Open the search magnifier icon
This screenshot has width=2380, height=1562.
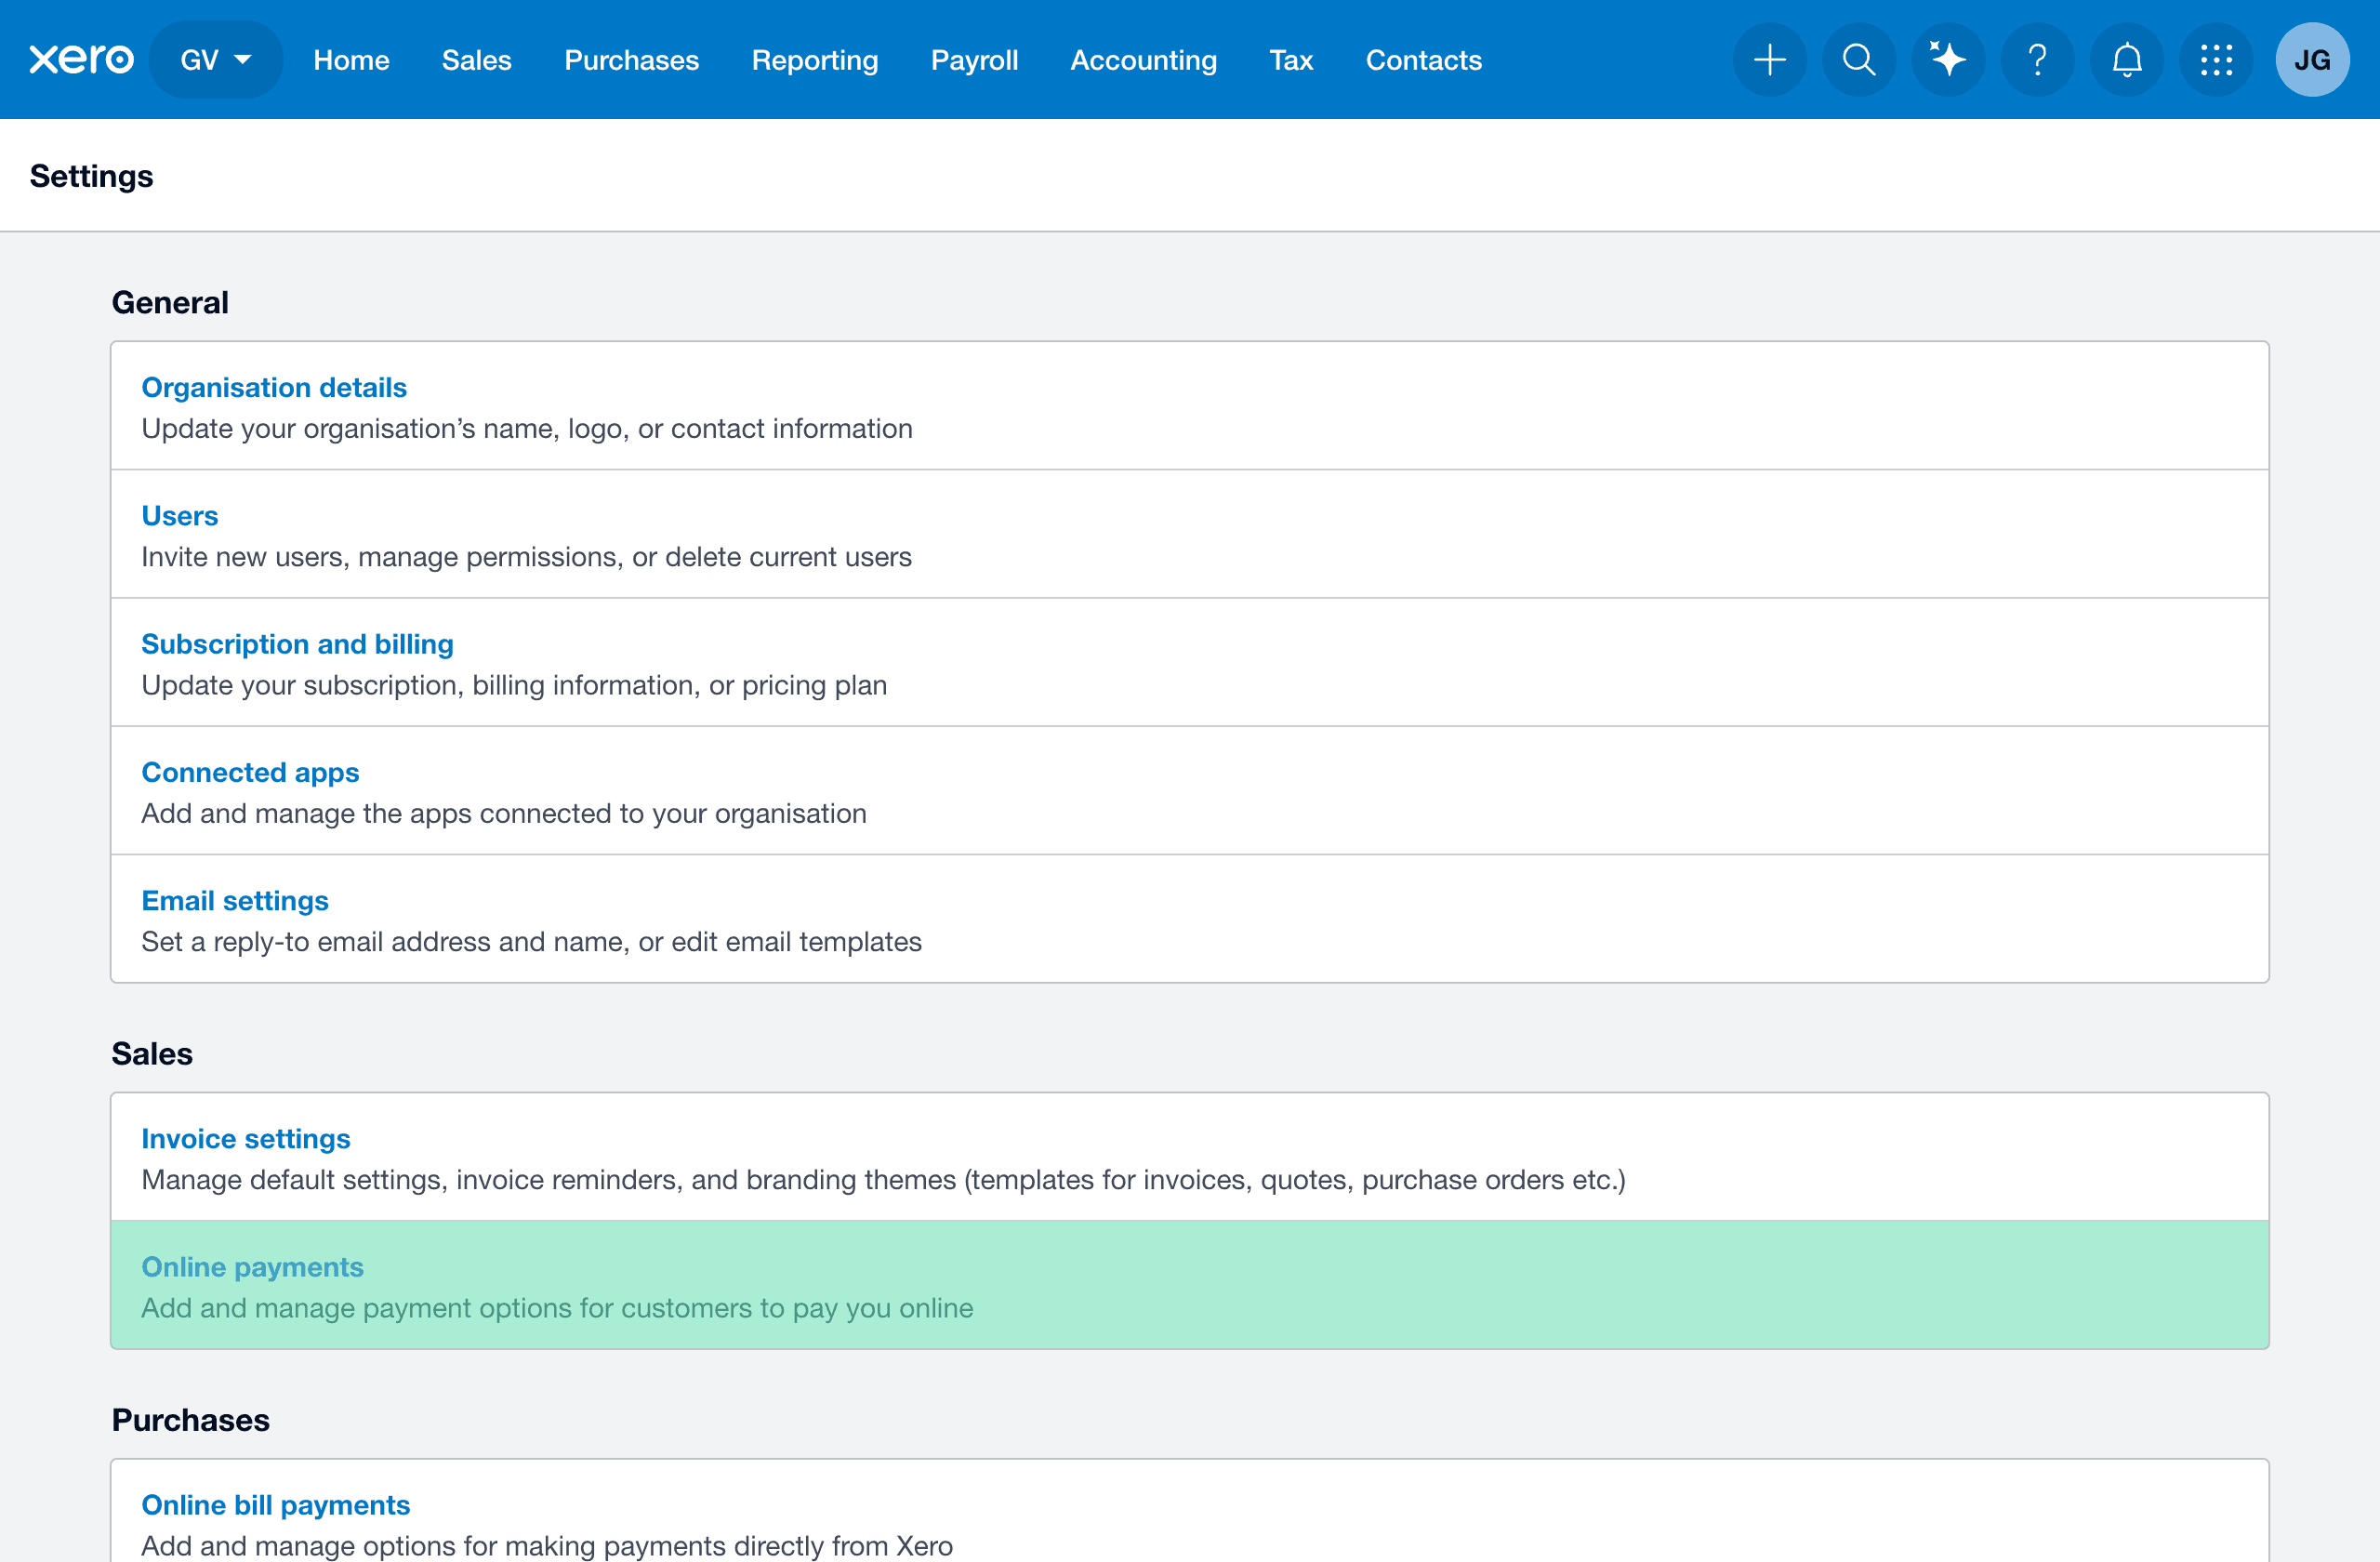1858,60
